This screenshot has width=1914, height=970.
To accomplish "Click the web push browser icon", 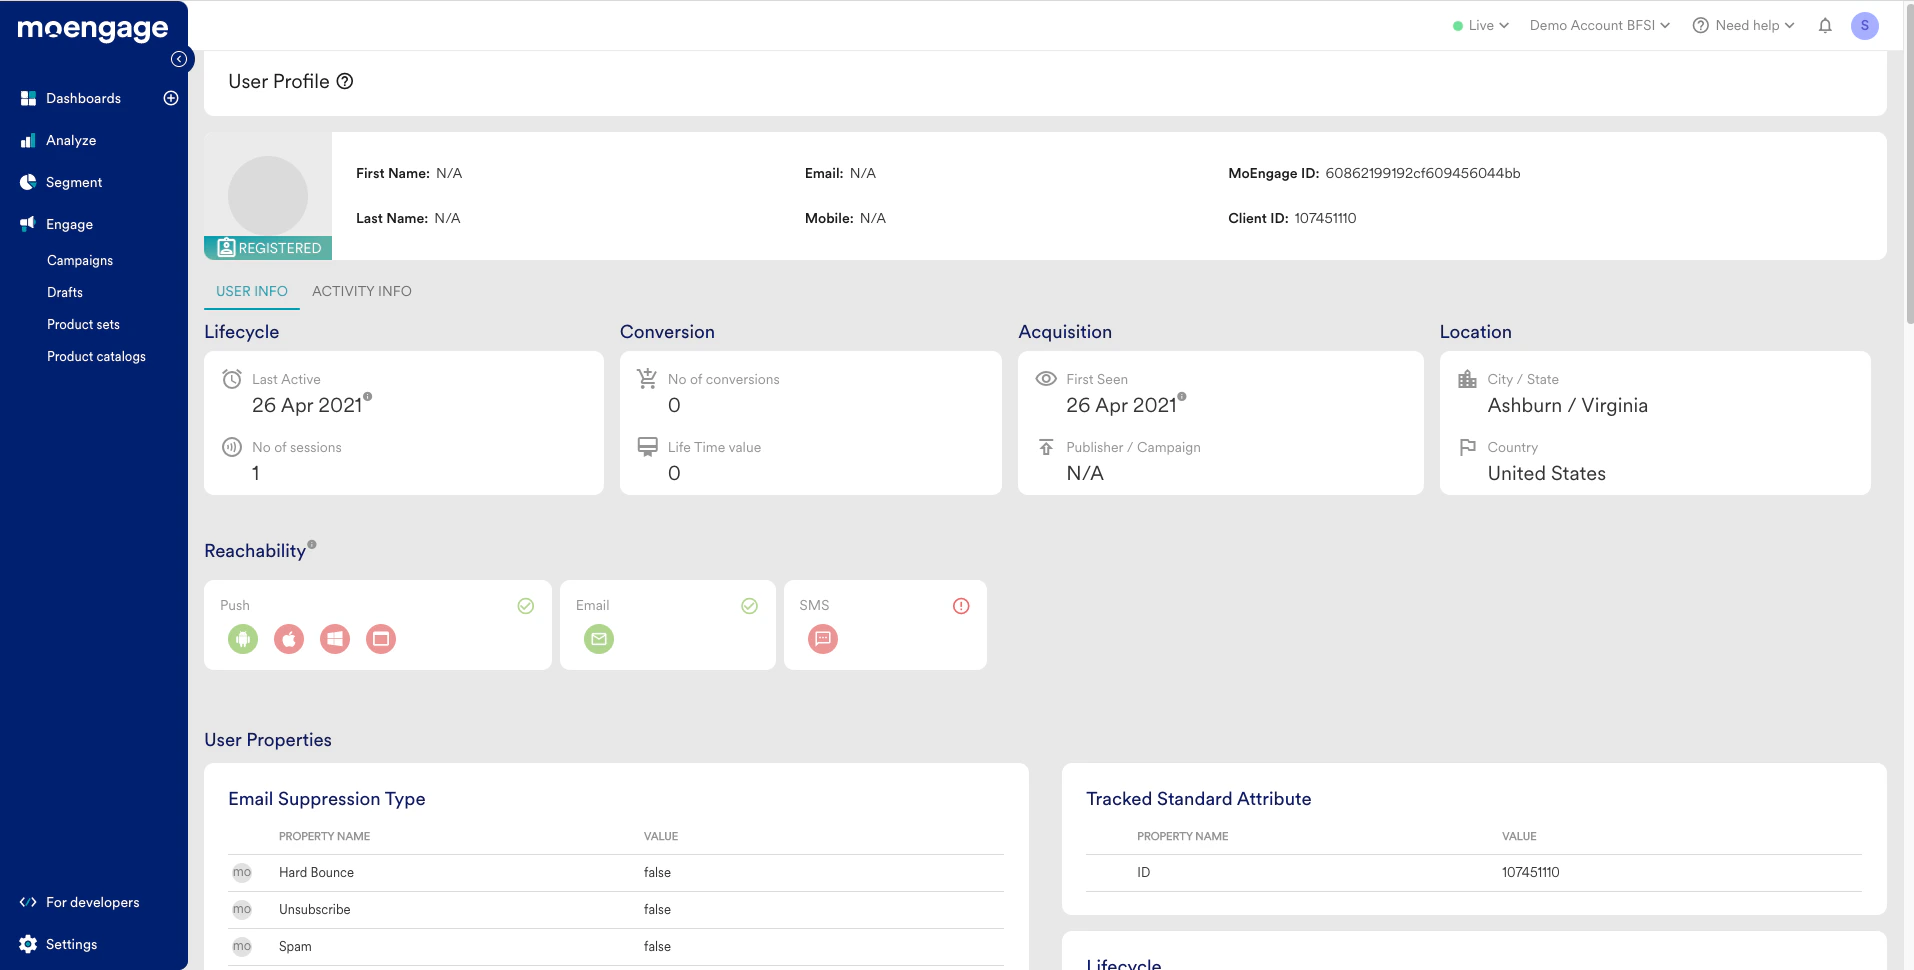I will tap(381, 639).
